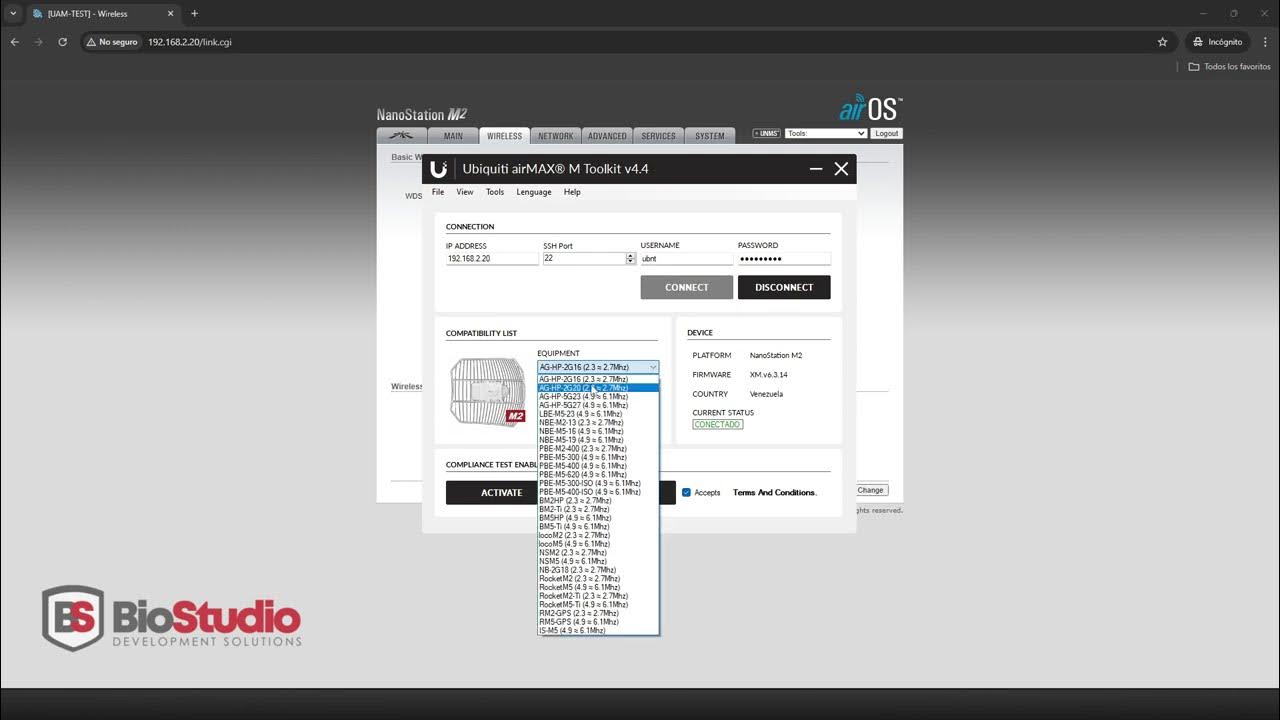Switch to the MAIN tab in airOS

coord(453,136)
